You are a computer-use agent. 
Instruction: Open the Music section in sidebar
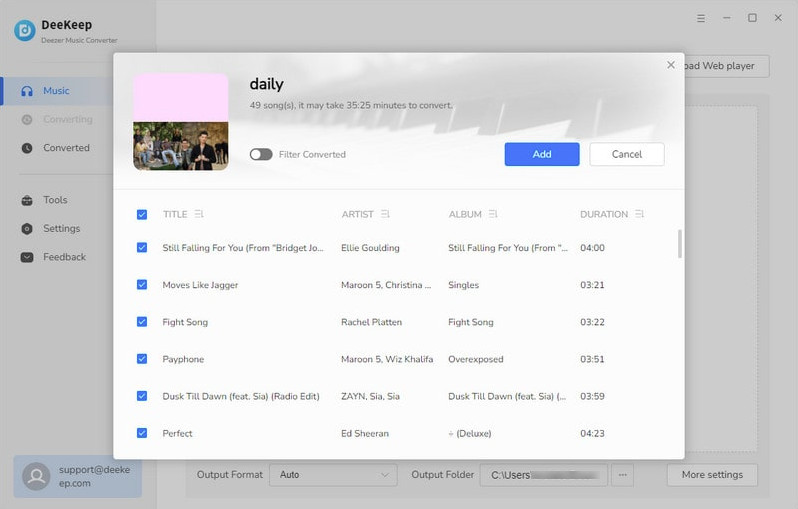pos(57,91)
